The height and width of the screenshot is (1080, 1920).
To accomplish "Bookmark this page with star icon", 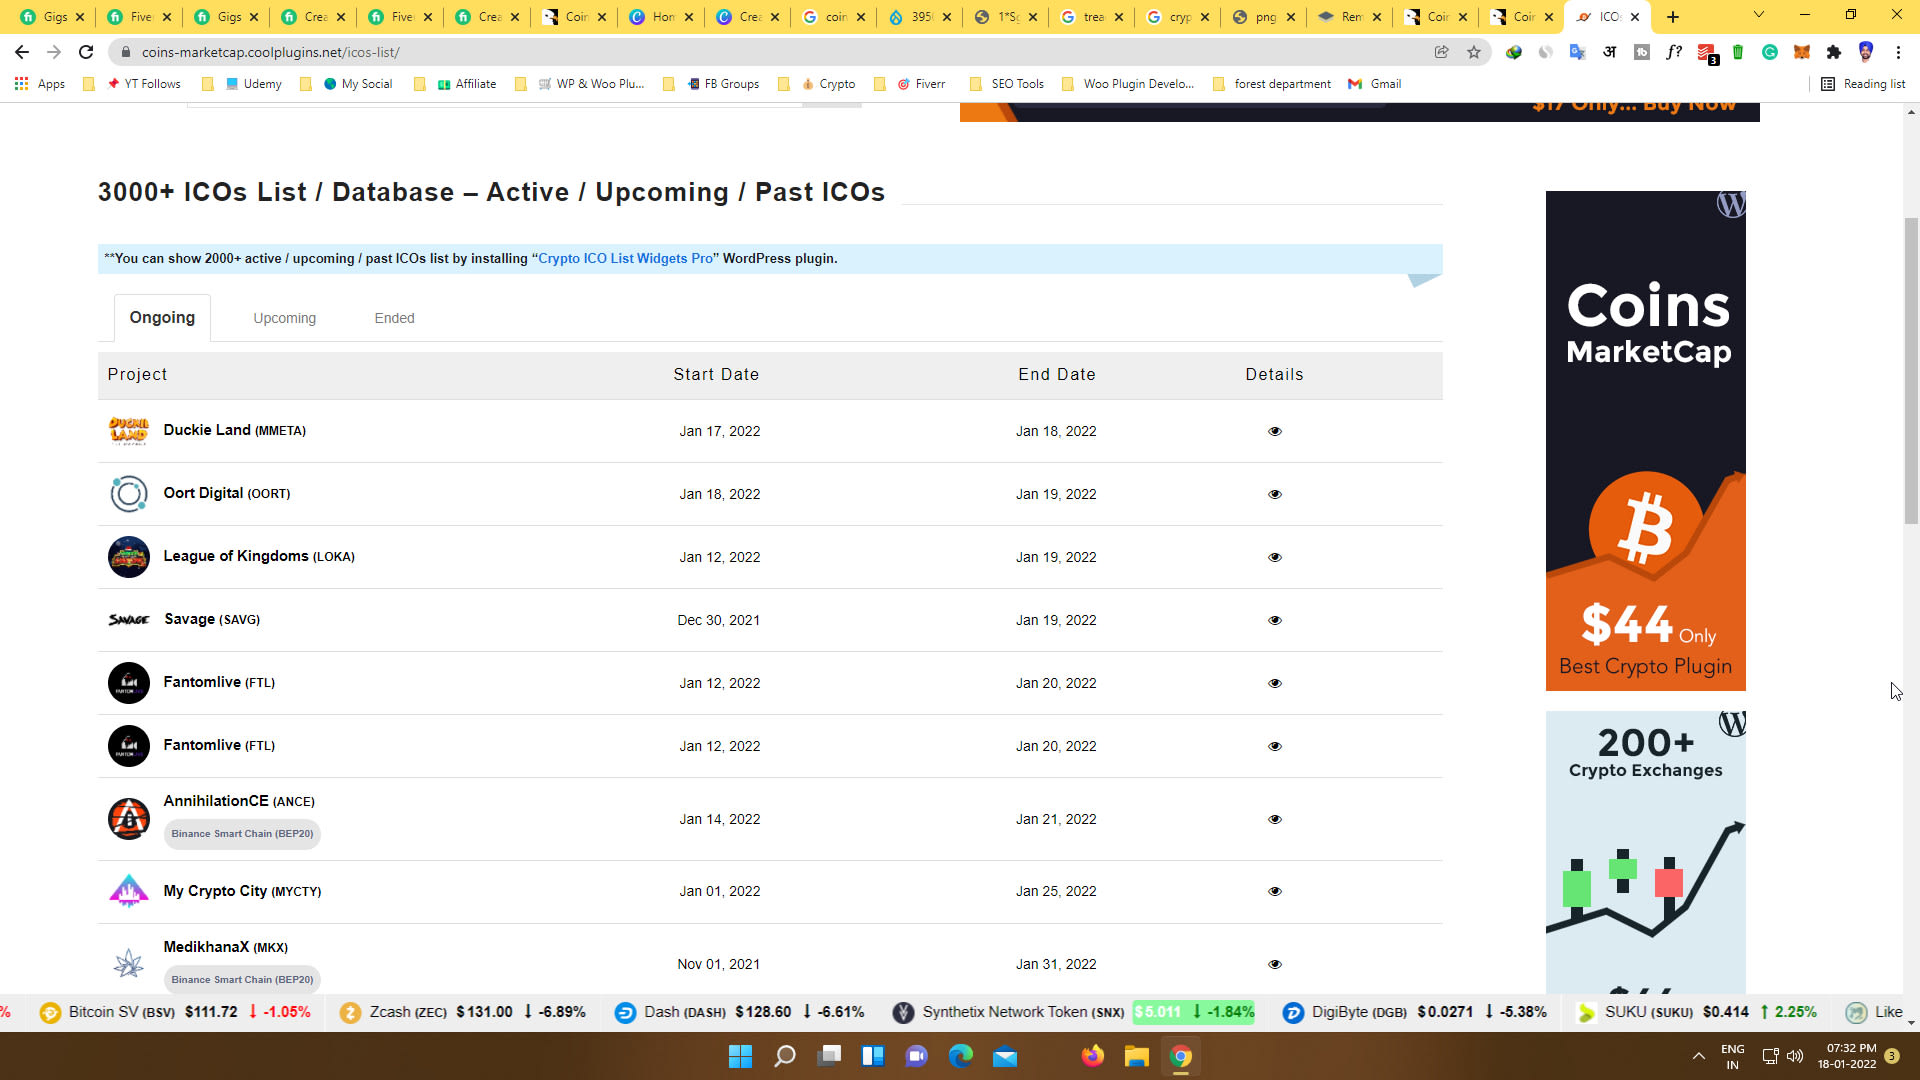I will (1473, 52).
